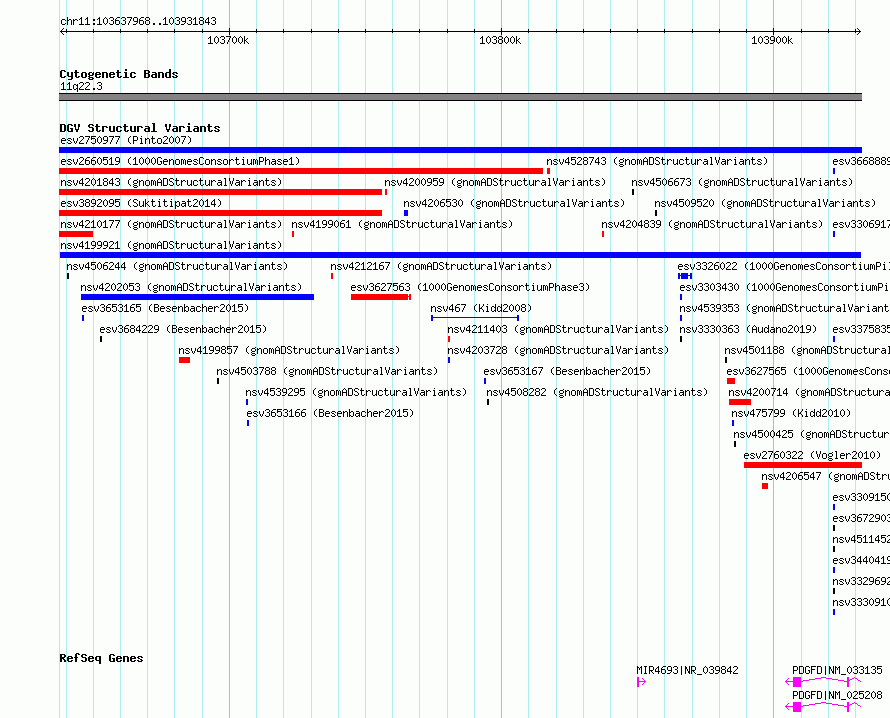Open nsv475799 (Kidd2010) label
This screenshot has width=890, height=718.
[x=791, y=413]
